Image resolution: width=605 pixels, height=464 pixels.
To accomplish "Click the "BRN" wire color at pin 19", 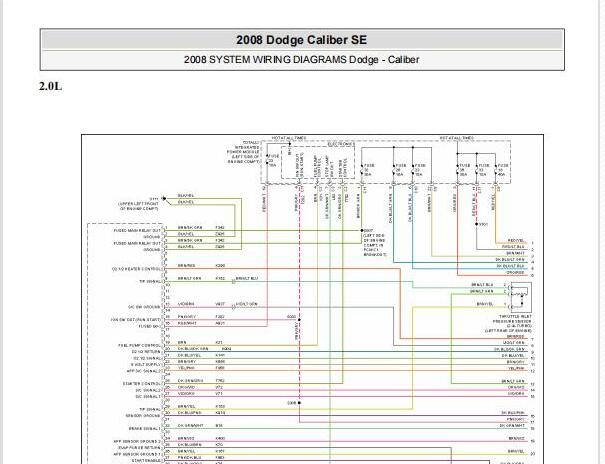I will point(182,343).
